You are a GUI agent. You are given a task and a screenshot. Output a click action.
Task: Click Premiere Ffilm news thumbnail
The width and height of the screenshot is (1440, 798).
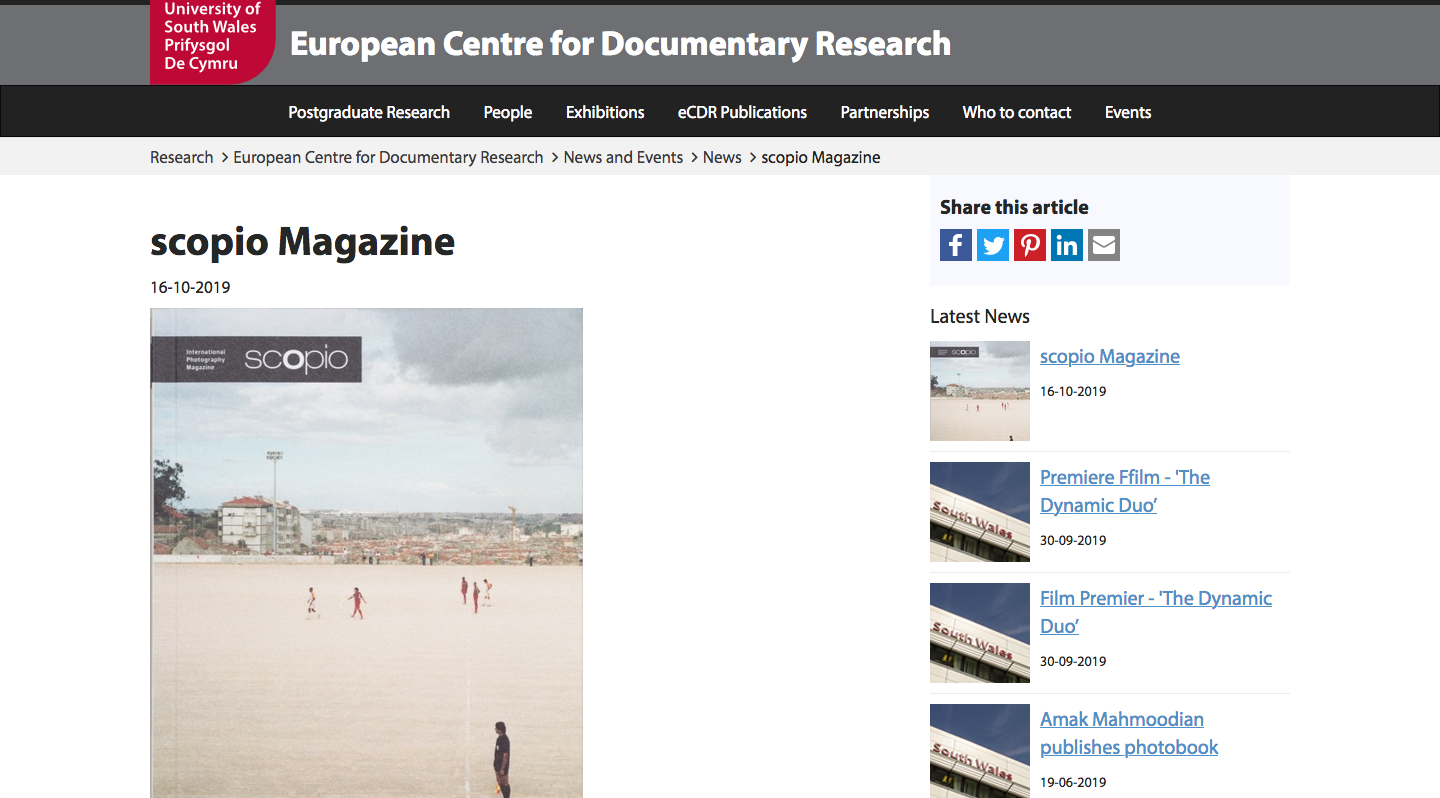980,512
